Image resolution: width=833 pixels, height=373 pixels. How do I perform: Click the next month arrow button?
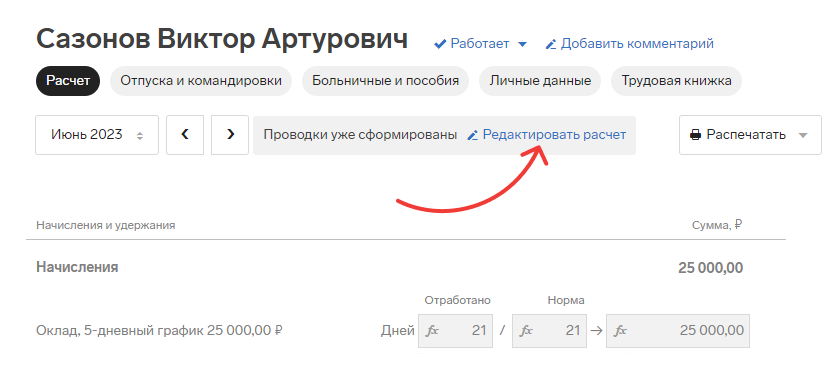pos(230,135)
